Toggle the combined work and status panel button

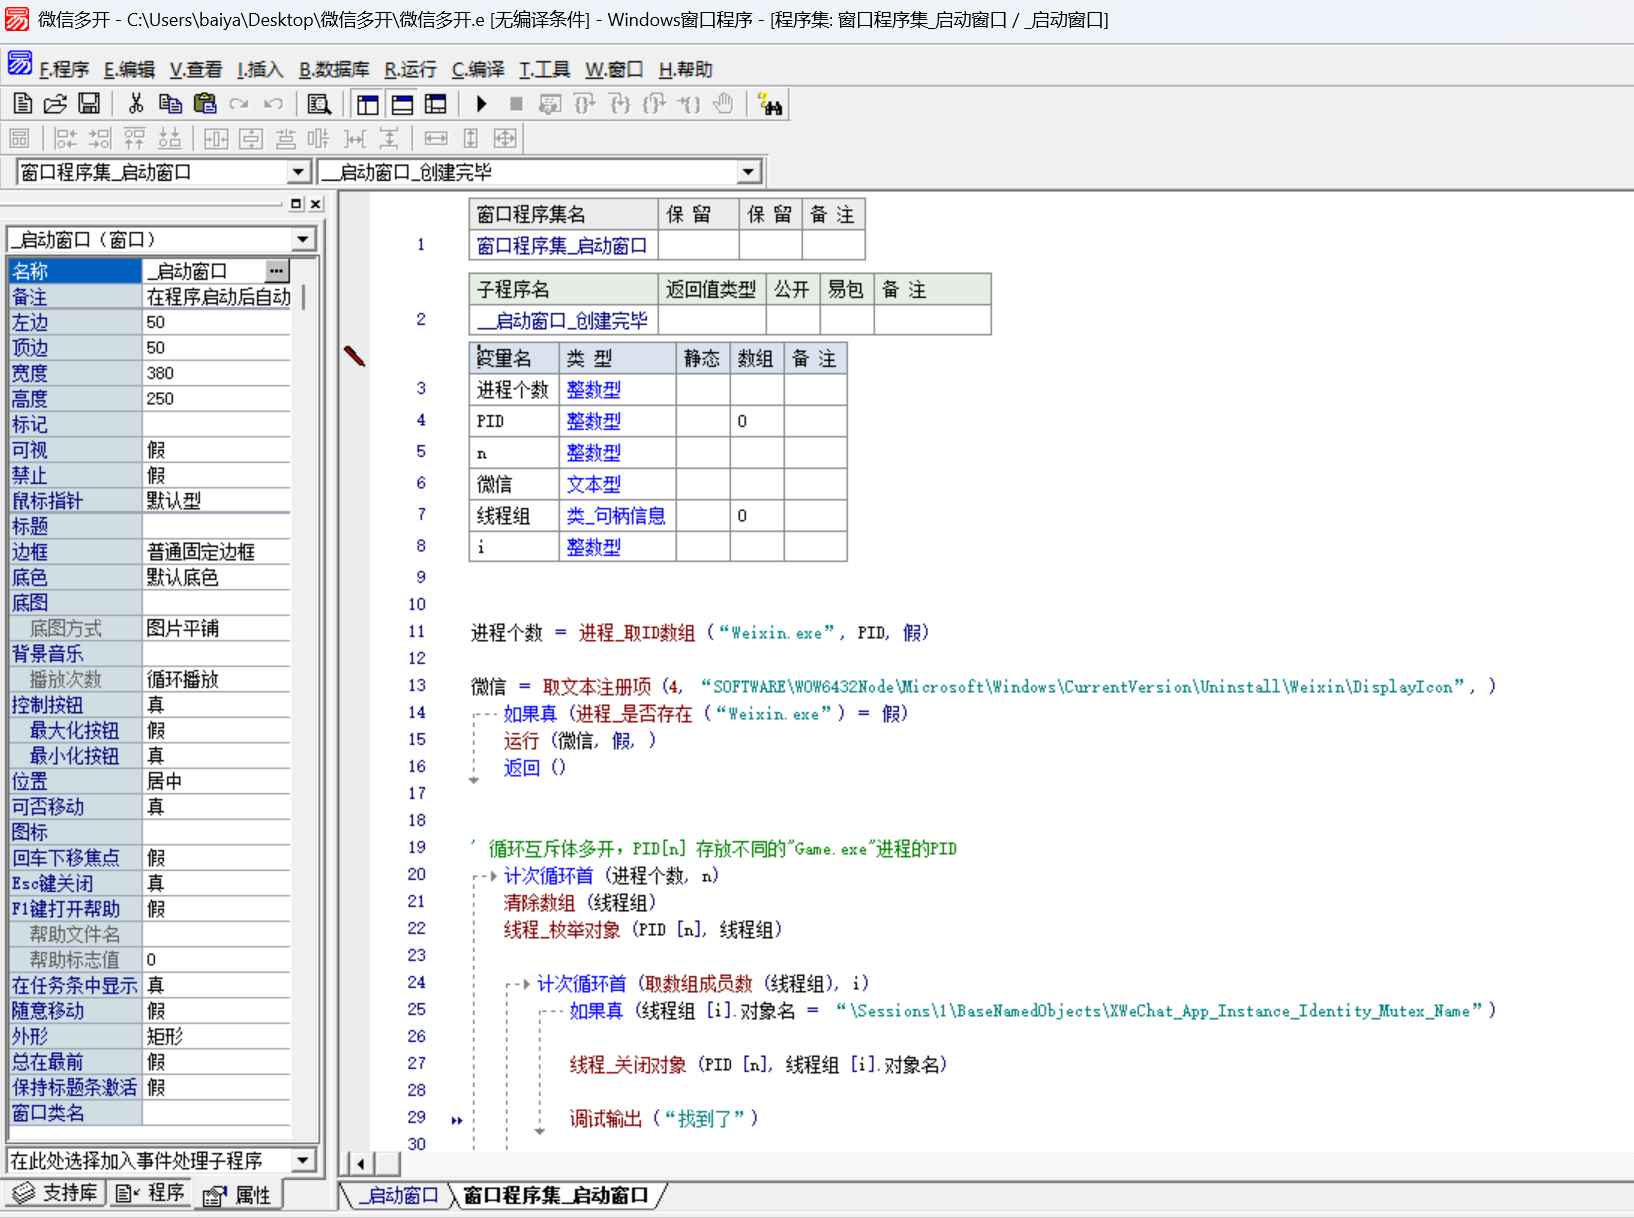(x=435, y=104)
